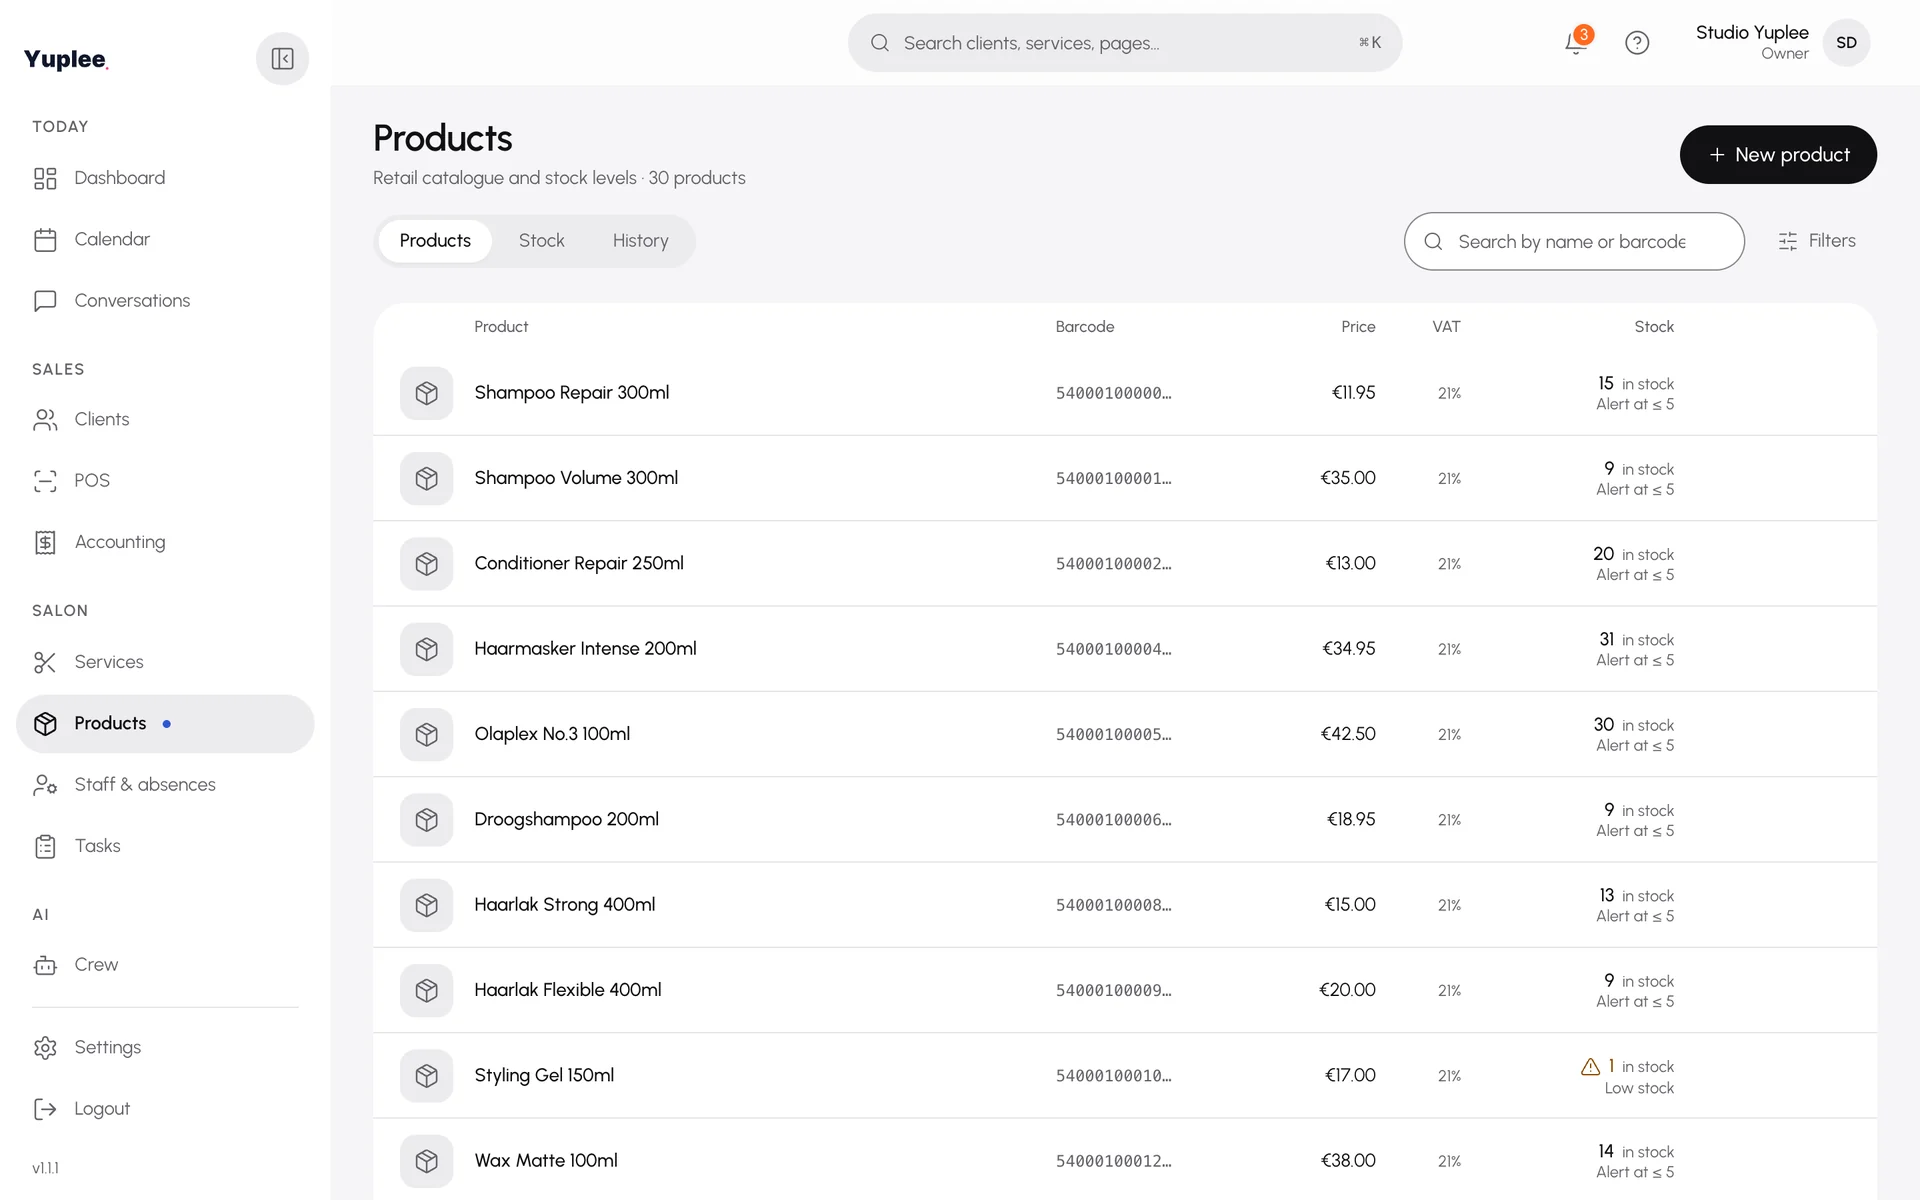Click the Barcode column header
The height and width of the screenshot is (1200, 1920).
click(x=1084, y=327)
